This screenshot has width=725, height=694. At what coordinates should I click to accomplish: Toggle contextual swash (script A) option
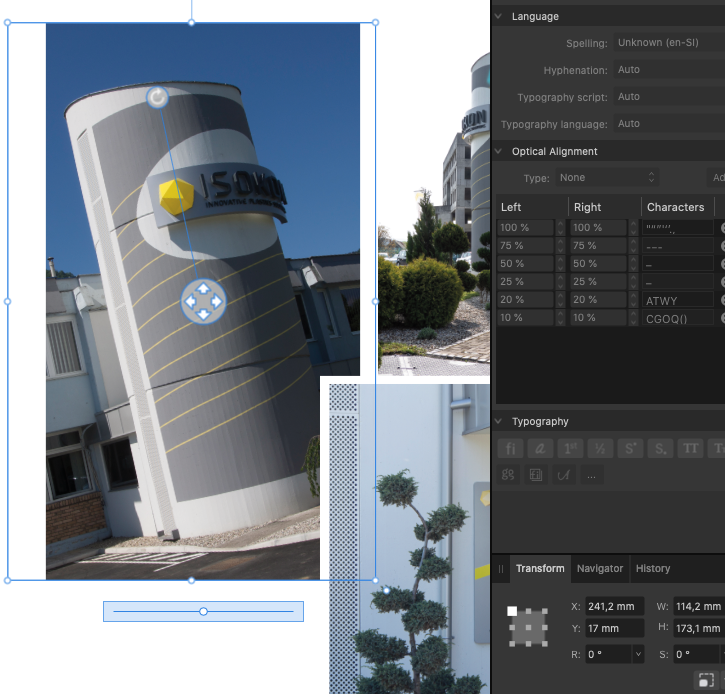(x=564, y=475)
